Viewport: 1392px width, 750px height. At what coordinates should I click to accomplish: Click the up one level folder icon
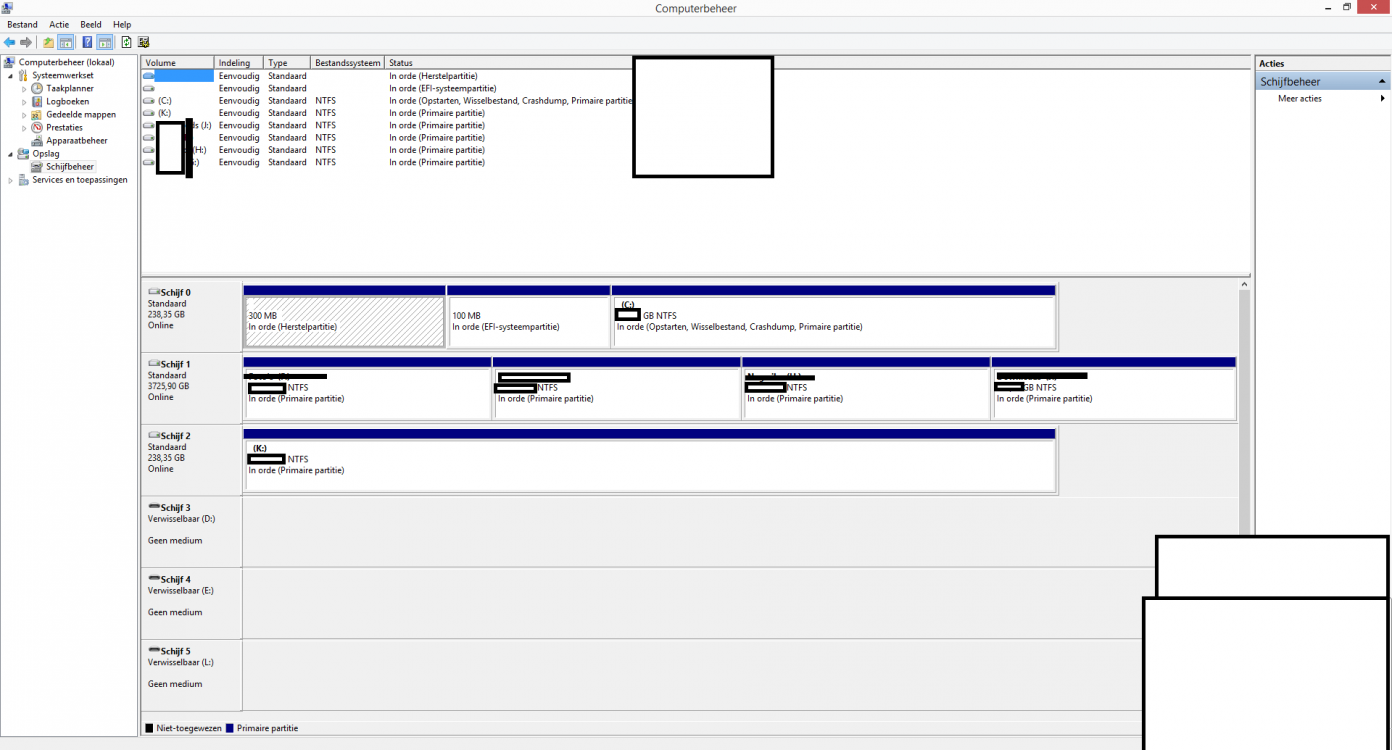point(48,42)
